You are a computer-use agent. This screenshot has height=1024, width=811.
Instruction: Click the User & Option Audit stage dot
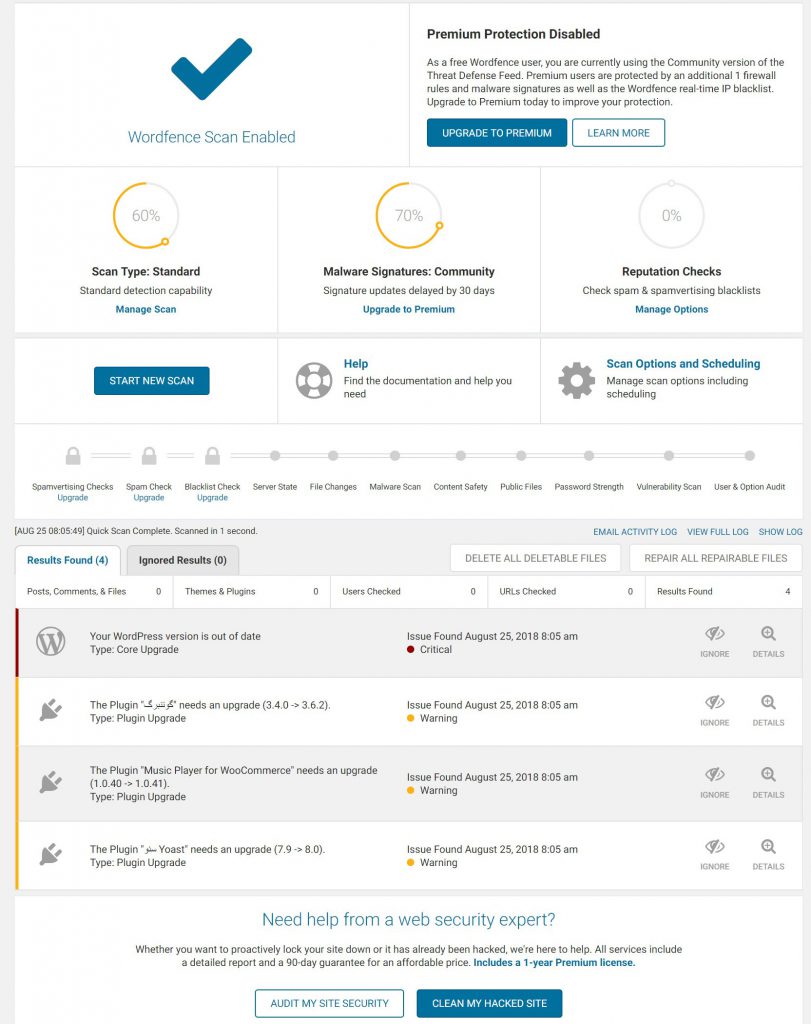tap(750, 456)
